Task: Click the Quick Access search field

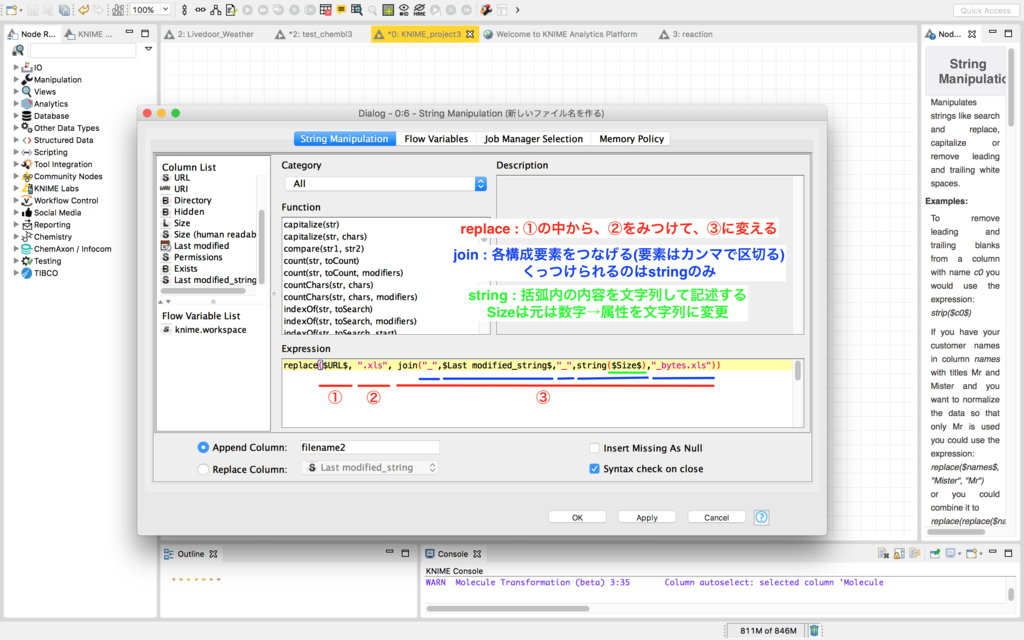Action: tap(985, 10)
